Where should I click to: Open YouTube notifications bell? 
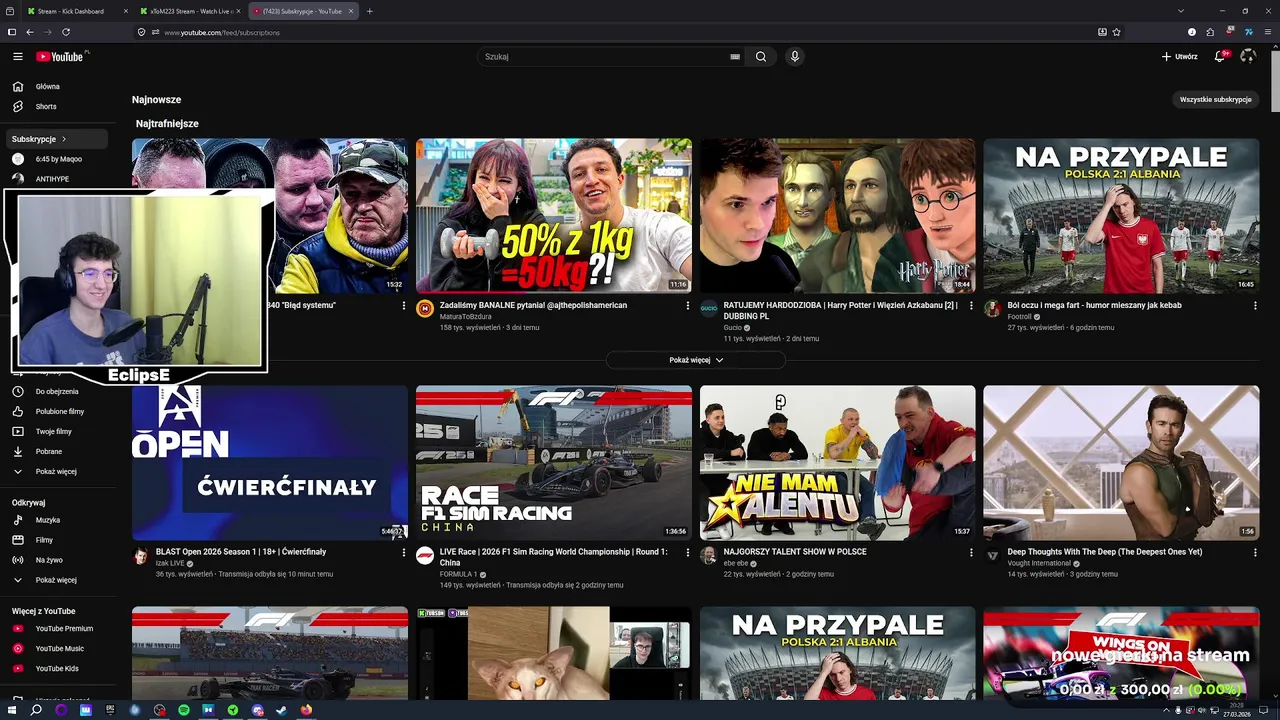pos(1220,57)
